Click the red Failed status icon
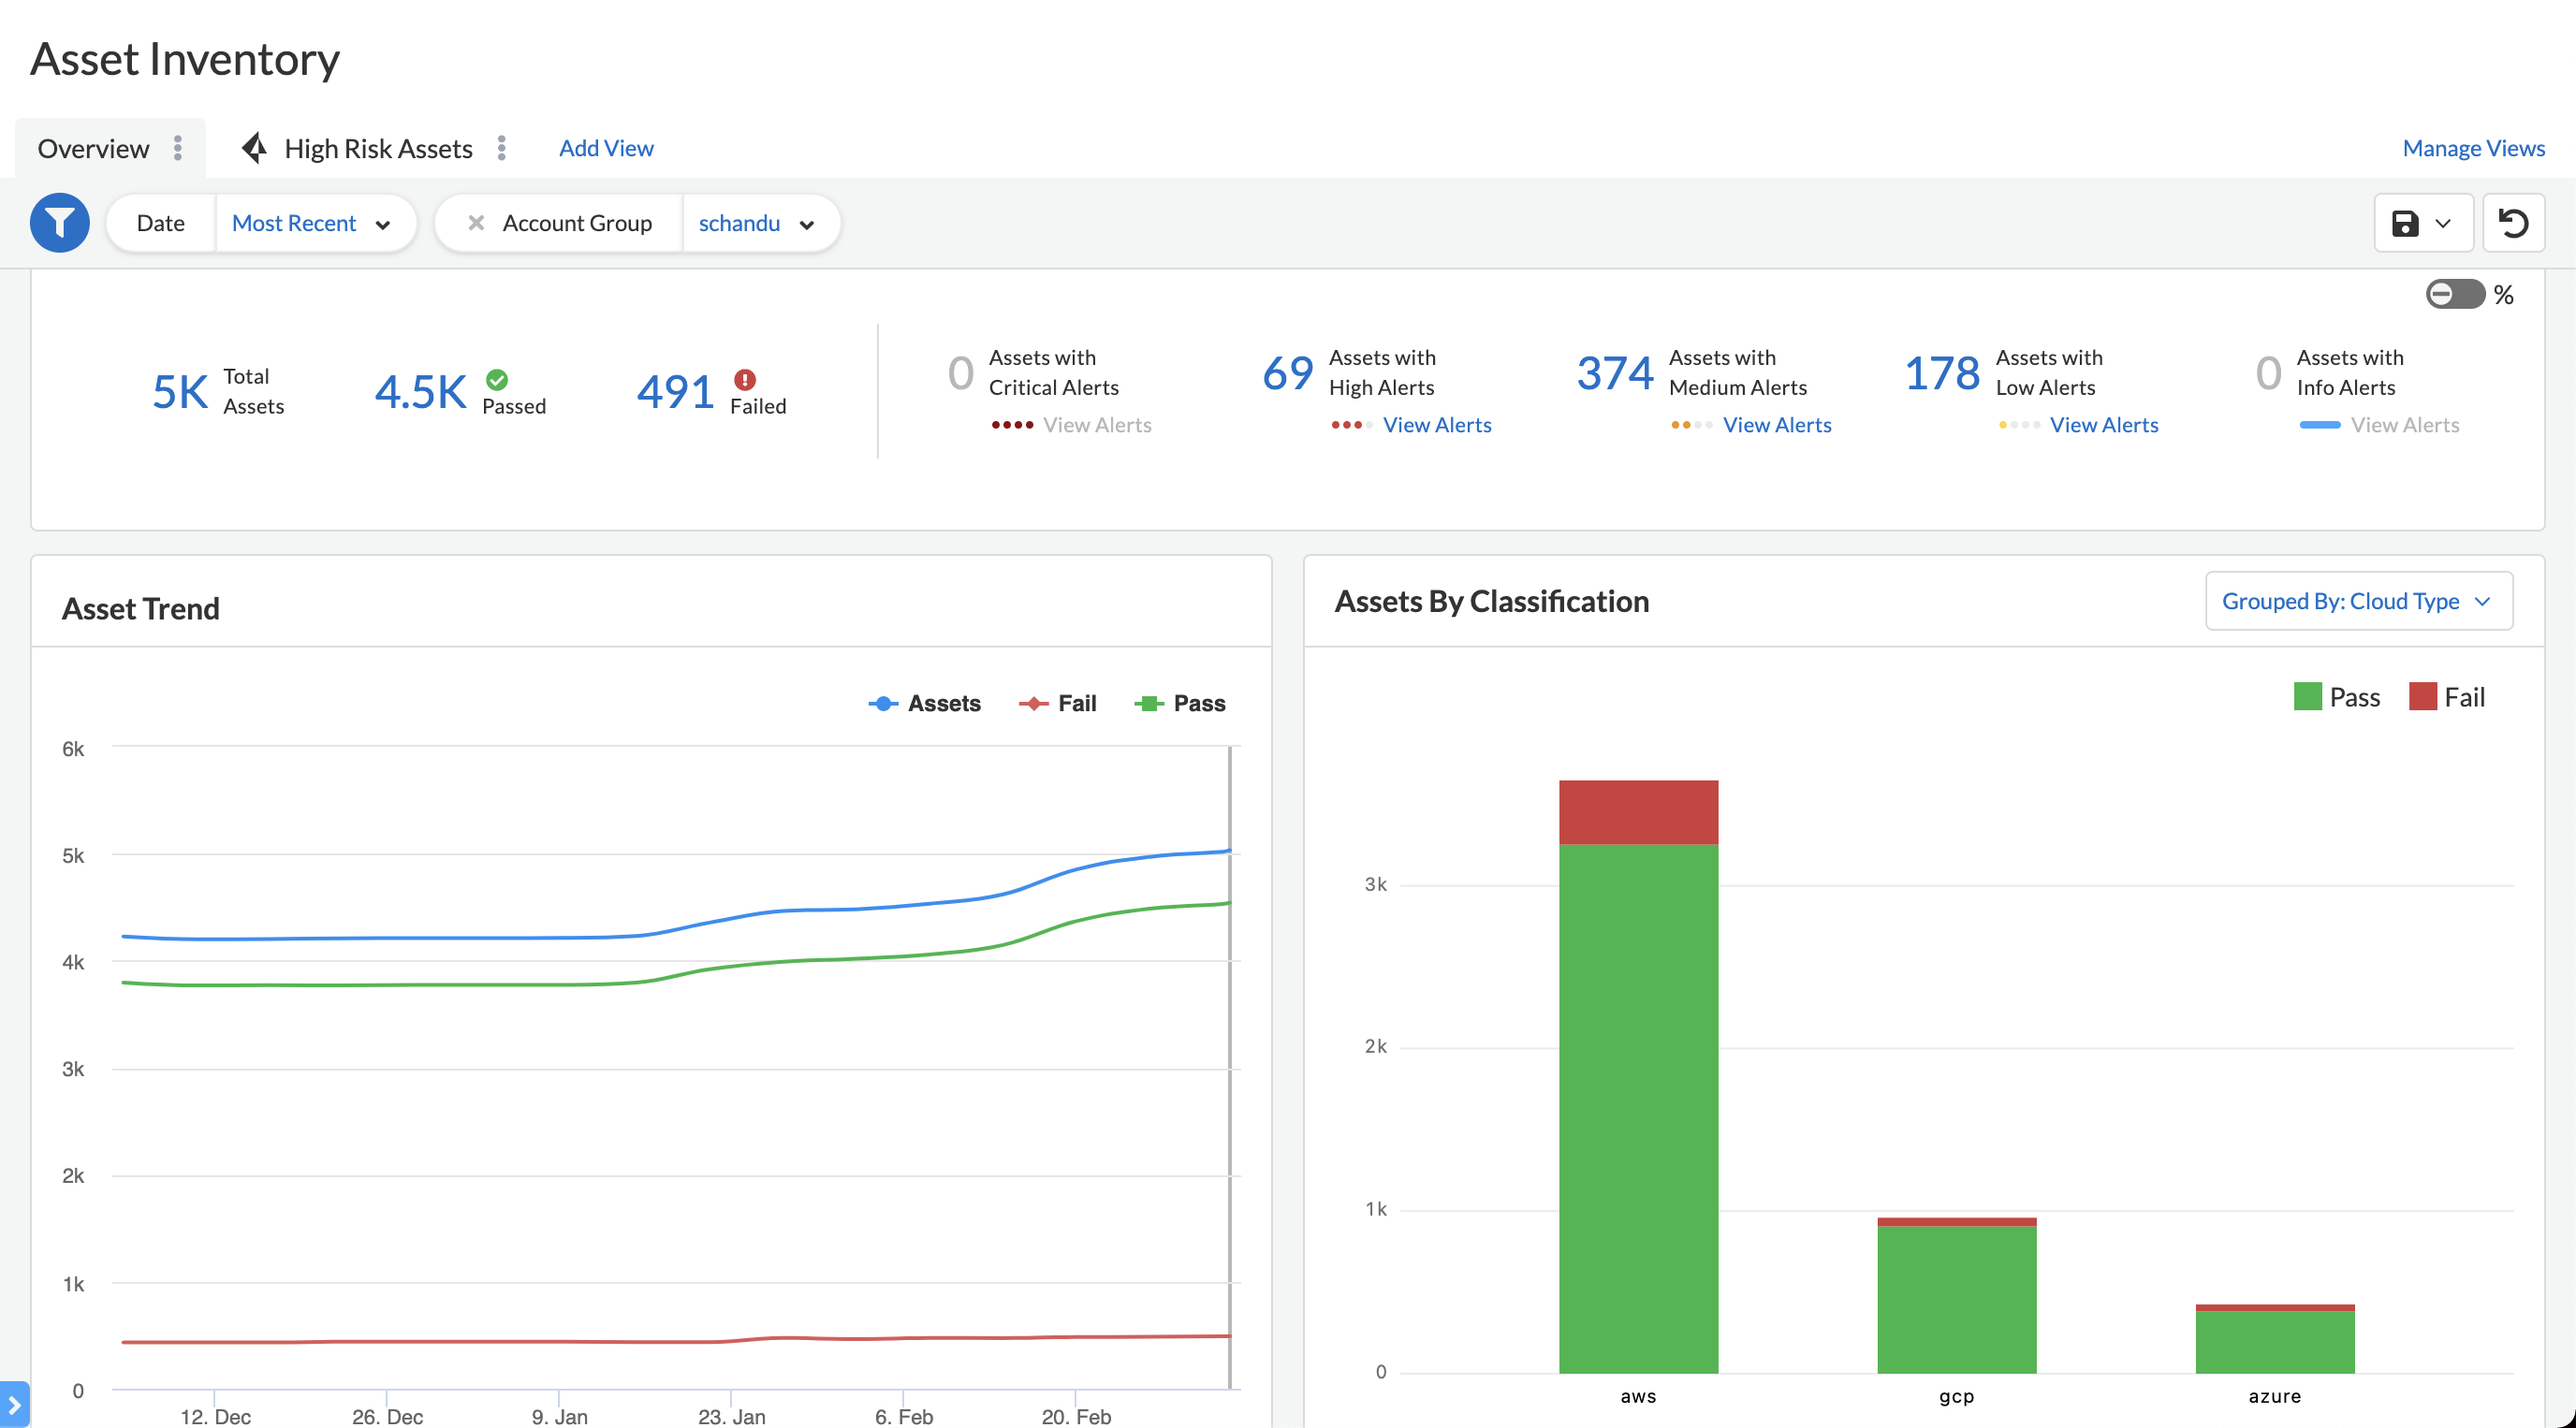The width and height of the screenshot is (2576, 1428). (x=745, y=379)
